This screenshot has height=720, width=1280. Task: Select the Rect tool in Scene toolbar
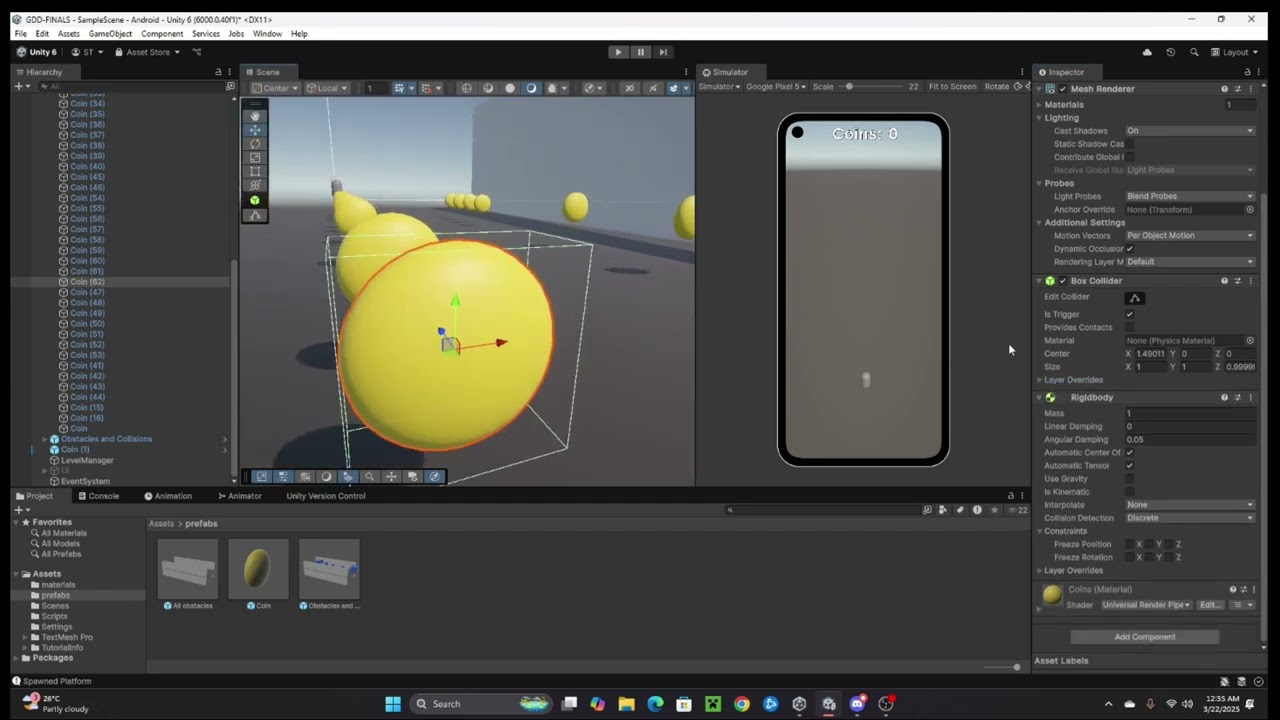pyautogui.click(x=255, y=172)
